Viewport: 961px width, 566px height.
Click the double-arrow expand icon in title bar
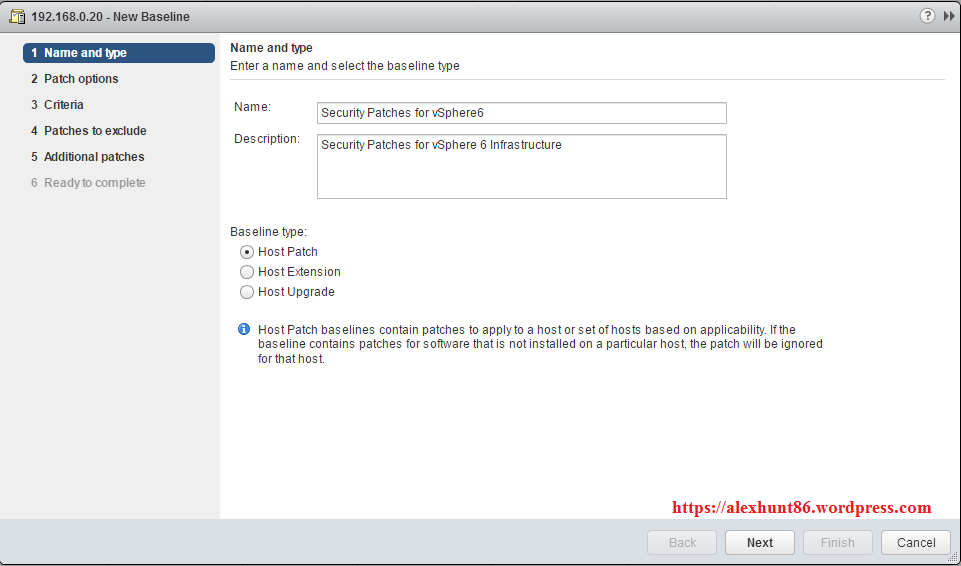pos(949,17)
